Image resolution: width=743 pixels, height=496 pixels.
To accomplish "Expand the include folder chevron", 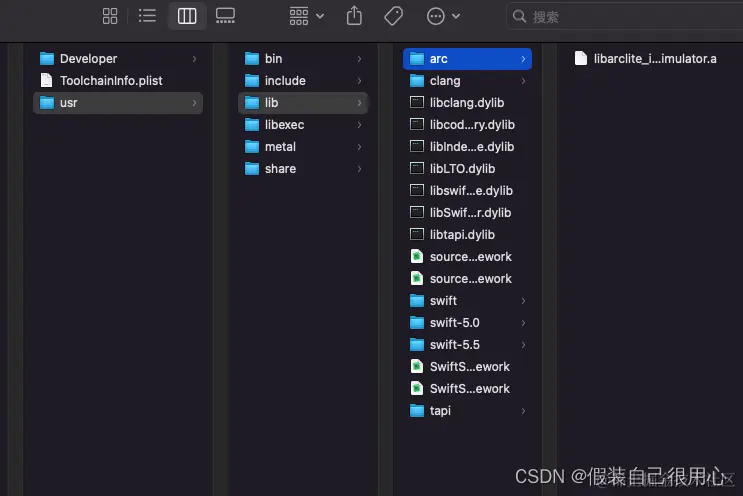I will pos(360,81).
